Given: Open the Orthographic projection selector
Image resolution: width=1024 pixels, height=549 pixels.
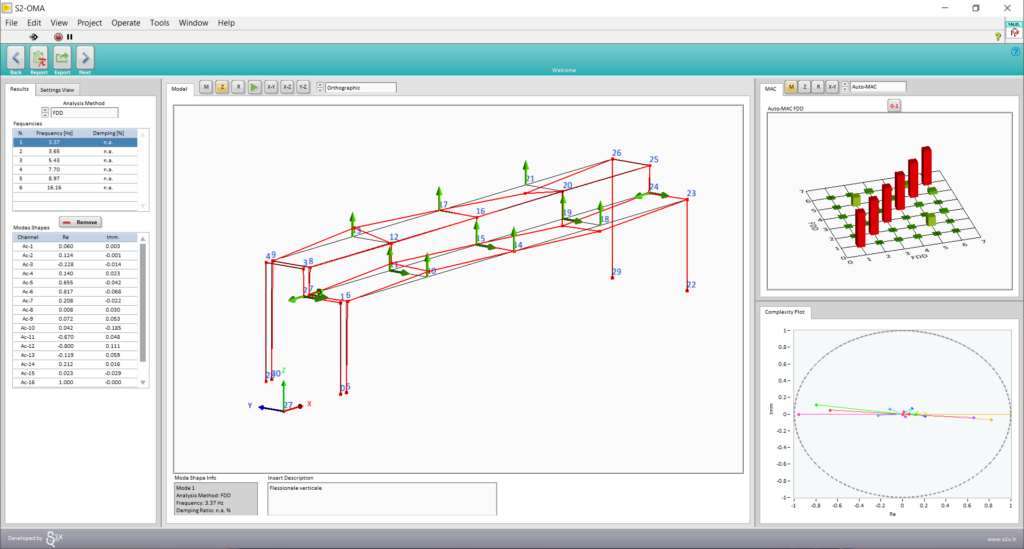Looking at the screenshot, I should [360, 87].
